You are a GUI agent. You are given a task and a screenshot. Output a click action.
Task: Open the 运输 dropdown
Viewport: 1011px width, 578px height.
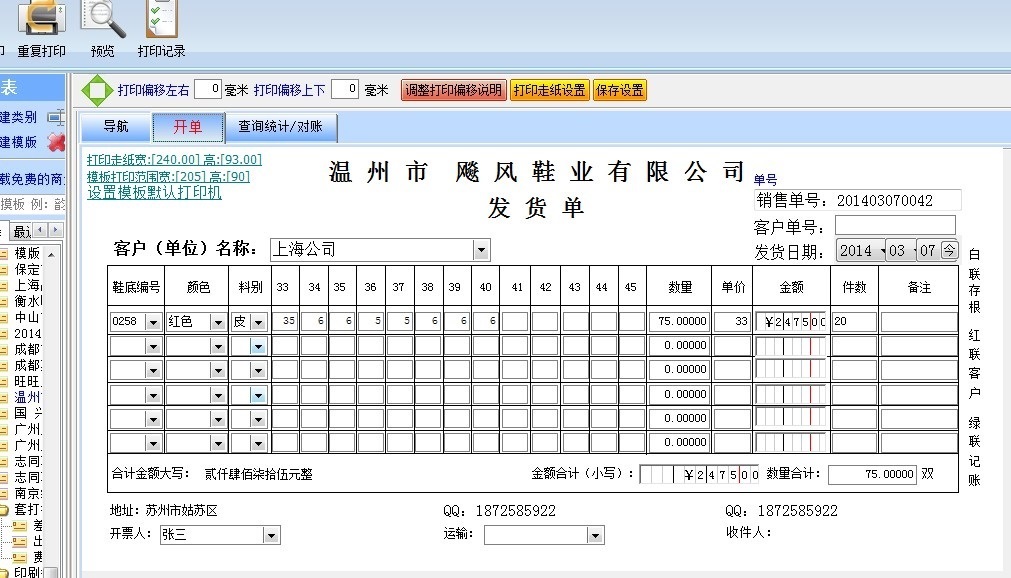[x=594, y=535]
